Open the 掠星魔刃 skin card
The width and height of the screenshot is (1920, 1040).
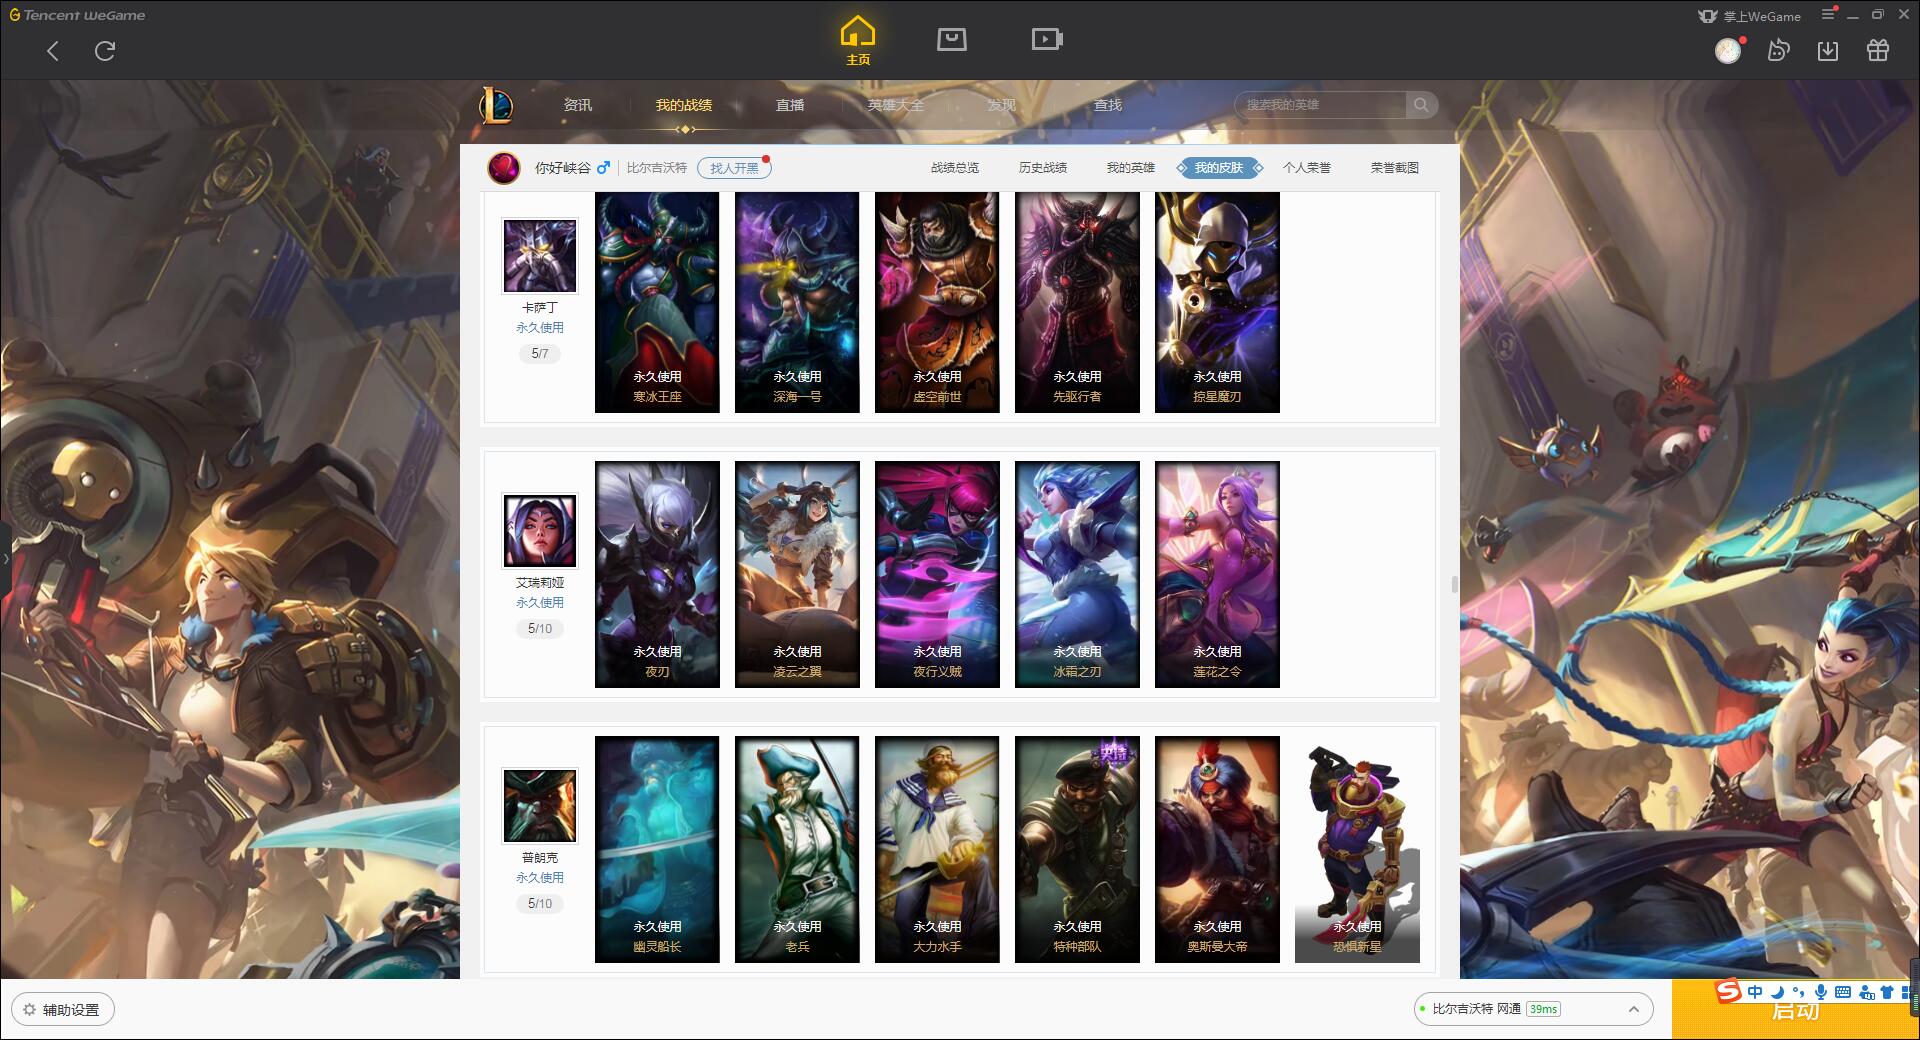tap(1217, 302)
